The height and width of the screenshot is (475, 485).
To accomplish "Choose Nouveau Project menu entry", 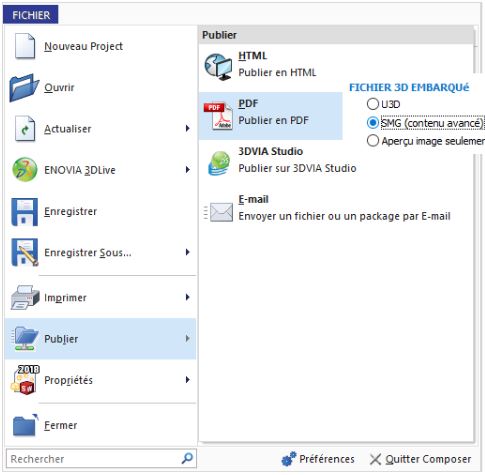I will (x=100, y=46).
